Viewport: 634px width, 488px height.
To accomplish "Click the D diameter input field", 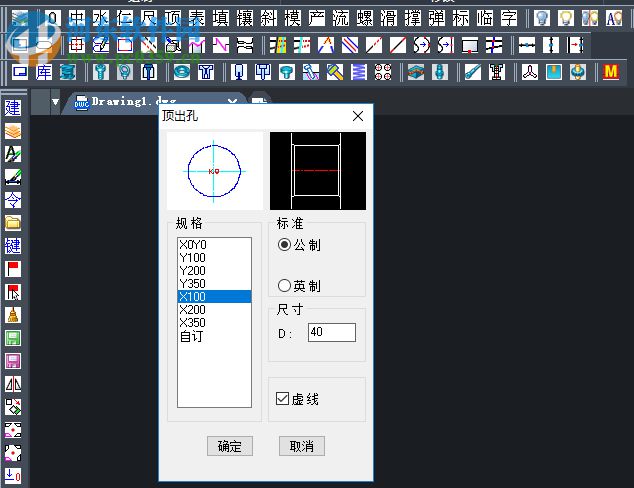I will click(332, 332).
